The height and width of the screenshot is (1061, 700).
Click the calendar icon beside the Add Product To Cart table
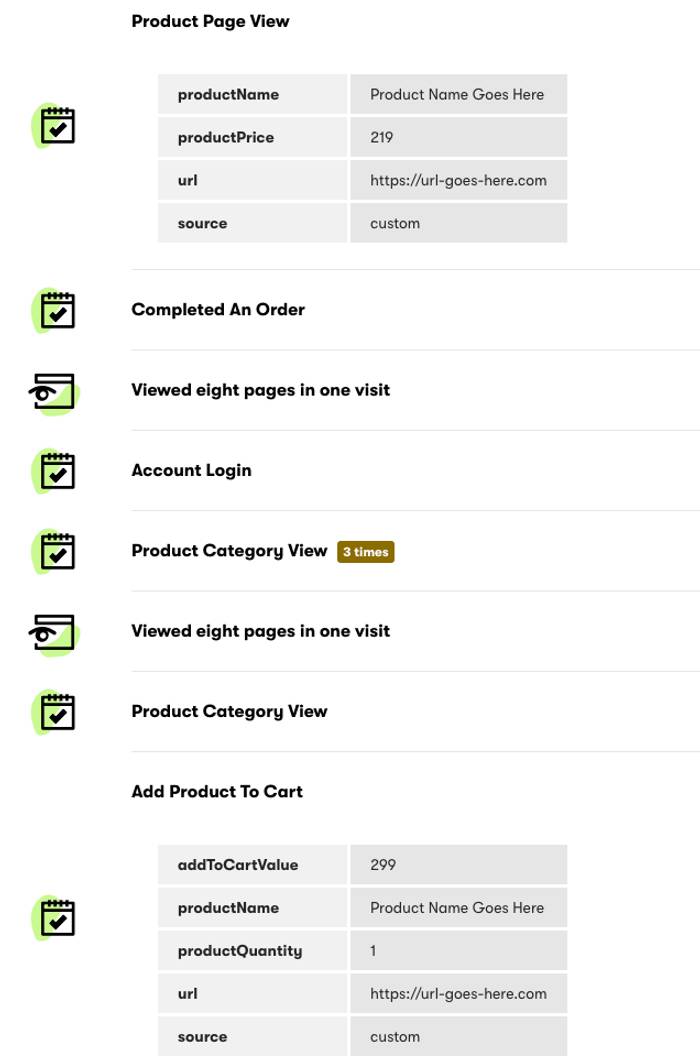tap(57, 918)
